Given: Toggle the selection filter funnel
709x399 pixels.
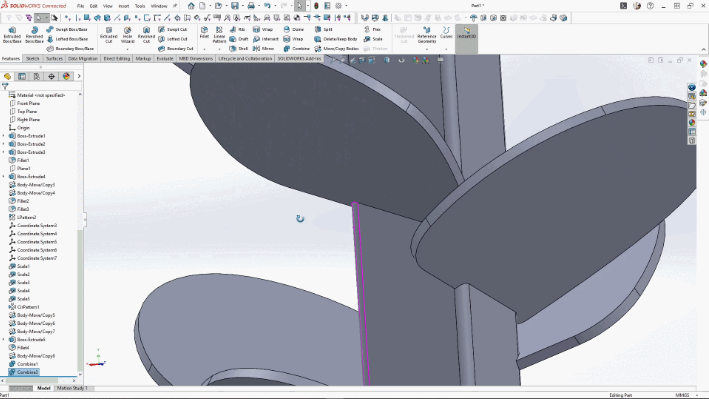Looking at the screenshot, I should (x=5, y=86).
